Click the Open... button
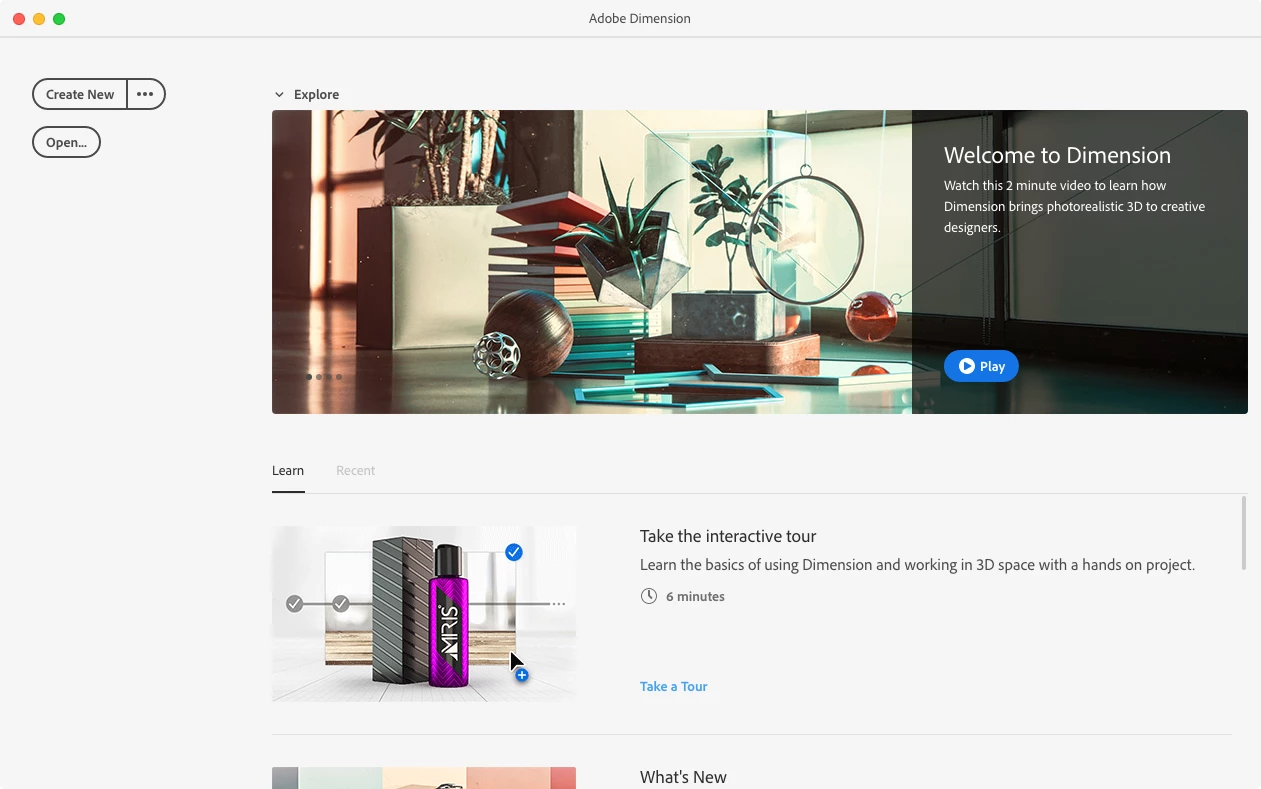This screenshot has height=789, width=1261. tap(66, 142)
